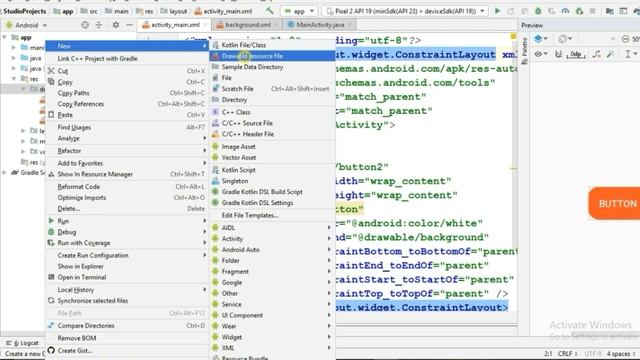Screen dimensions: 640x360
Task: Choose Drawable resource file
Action: pyautogui.click(x=272, y=56)
